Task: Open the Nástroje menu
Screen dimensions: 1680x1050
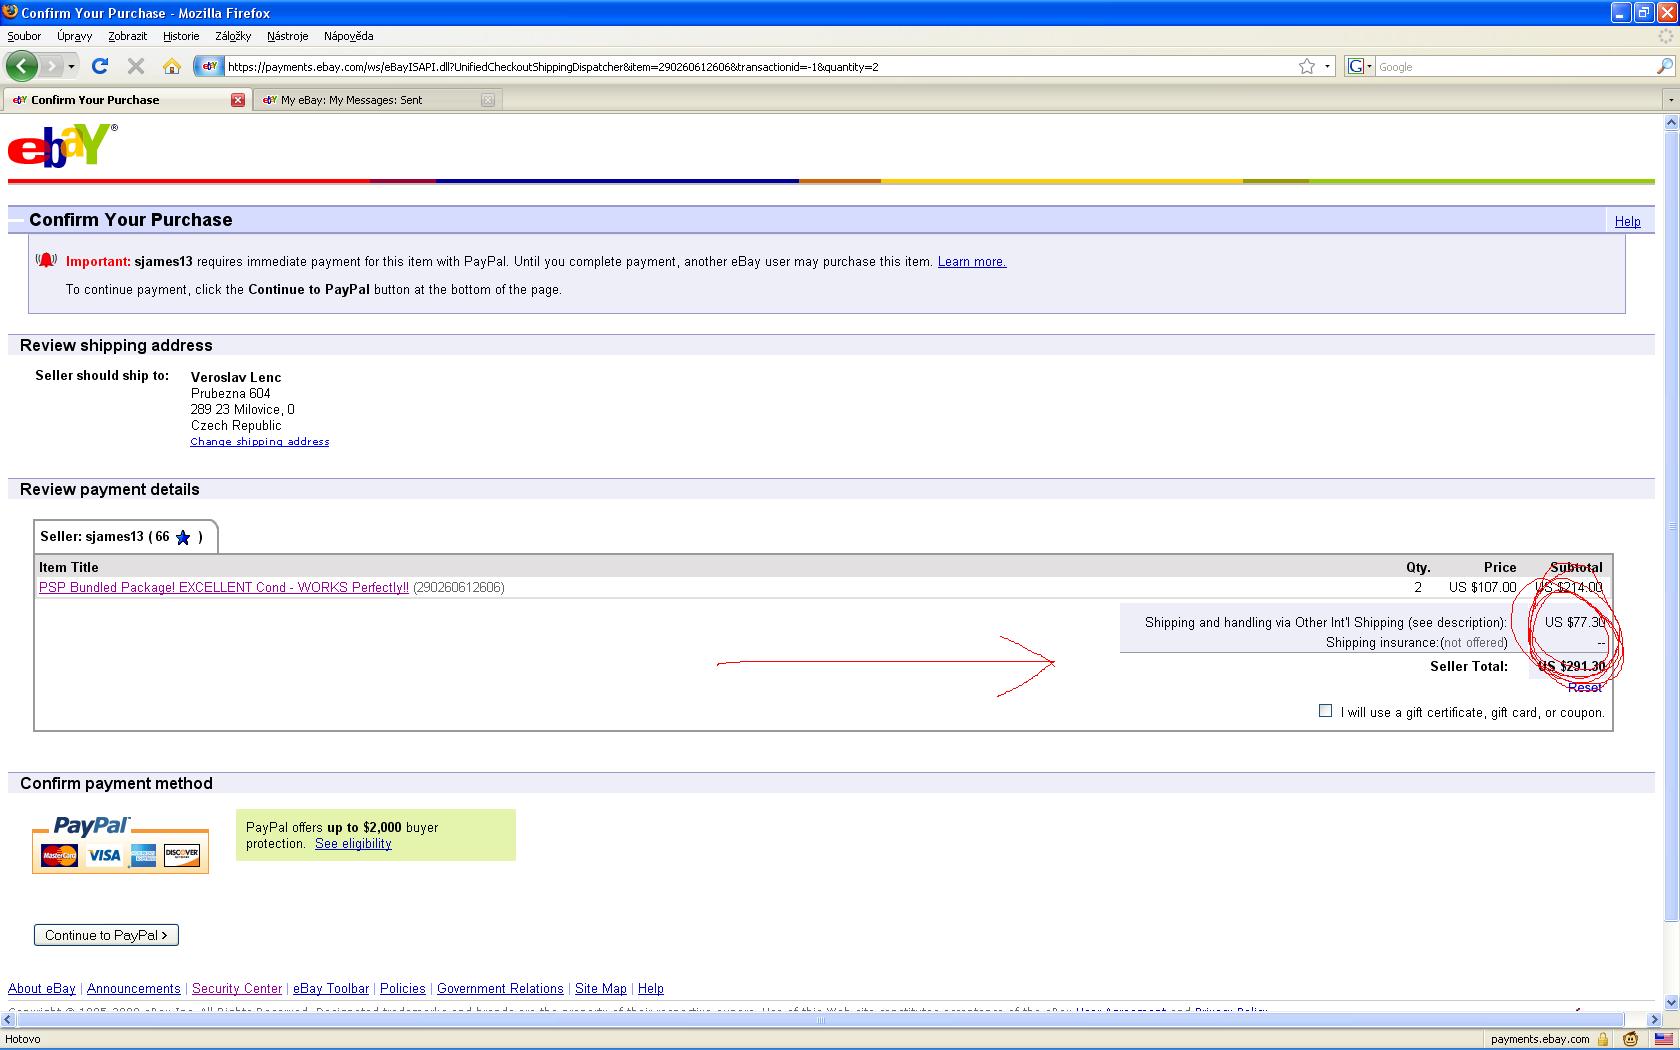Action: pos(287,36)
